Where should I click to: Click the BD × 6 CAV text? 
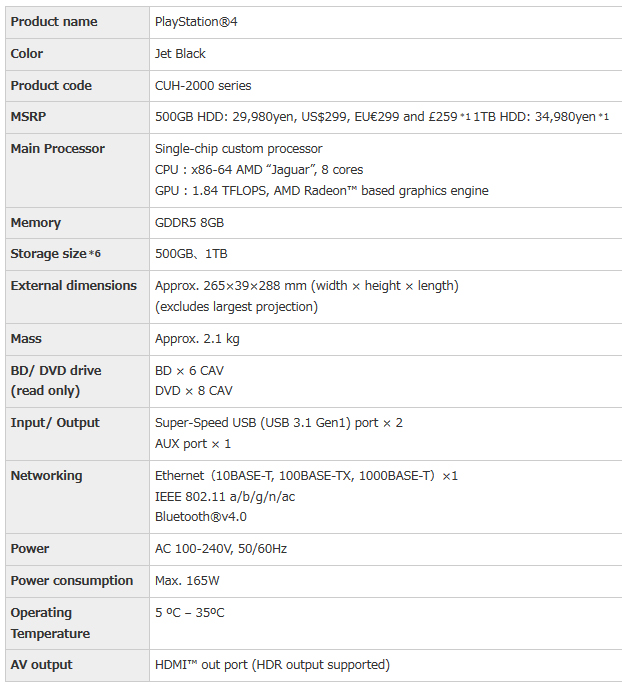(189, 371)
